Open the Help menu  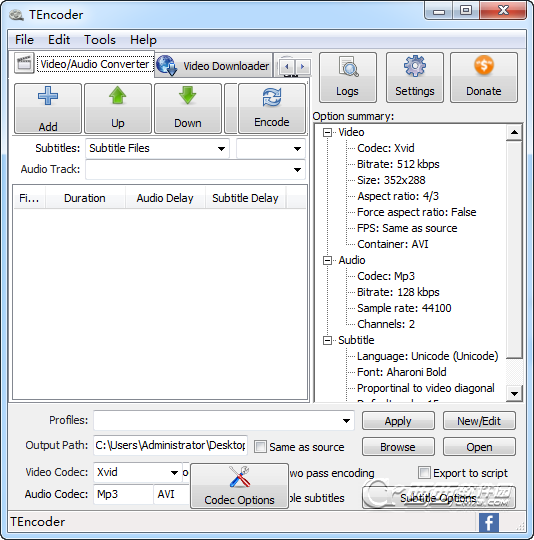[x=143, y=40]
